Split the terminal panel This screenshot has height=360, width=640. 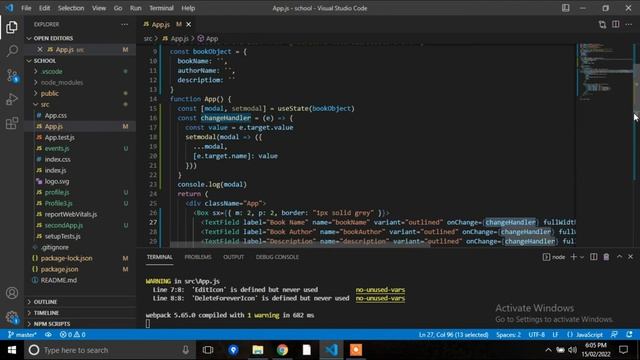(x=594, y=257)
